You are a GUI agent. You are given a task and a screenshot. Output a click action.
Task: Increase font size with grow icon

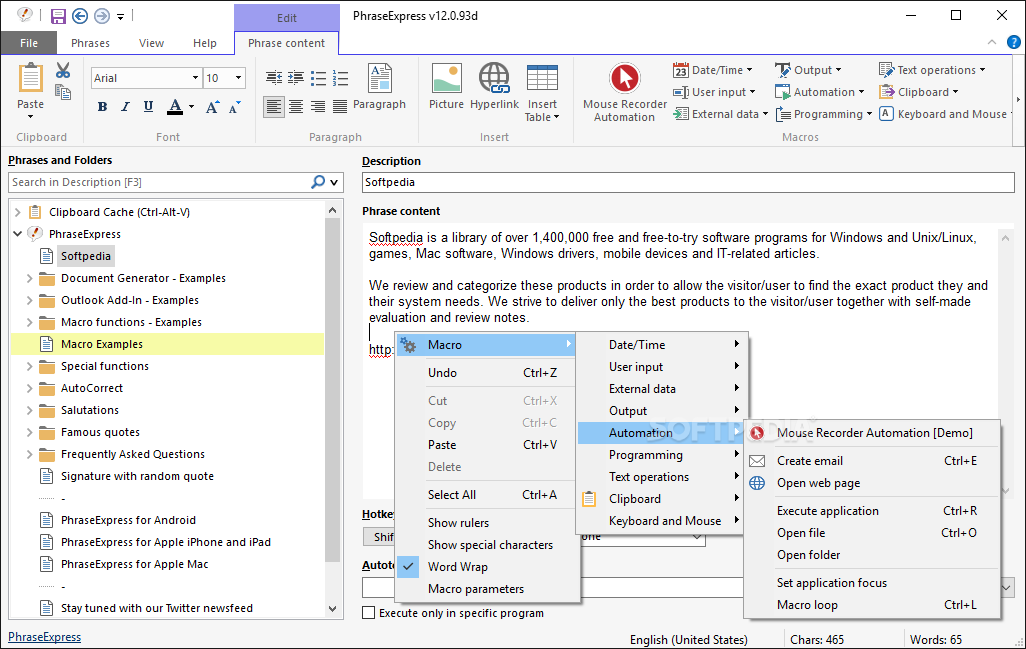(211, 107)
